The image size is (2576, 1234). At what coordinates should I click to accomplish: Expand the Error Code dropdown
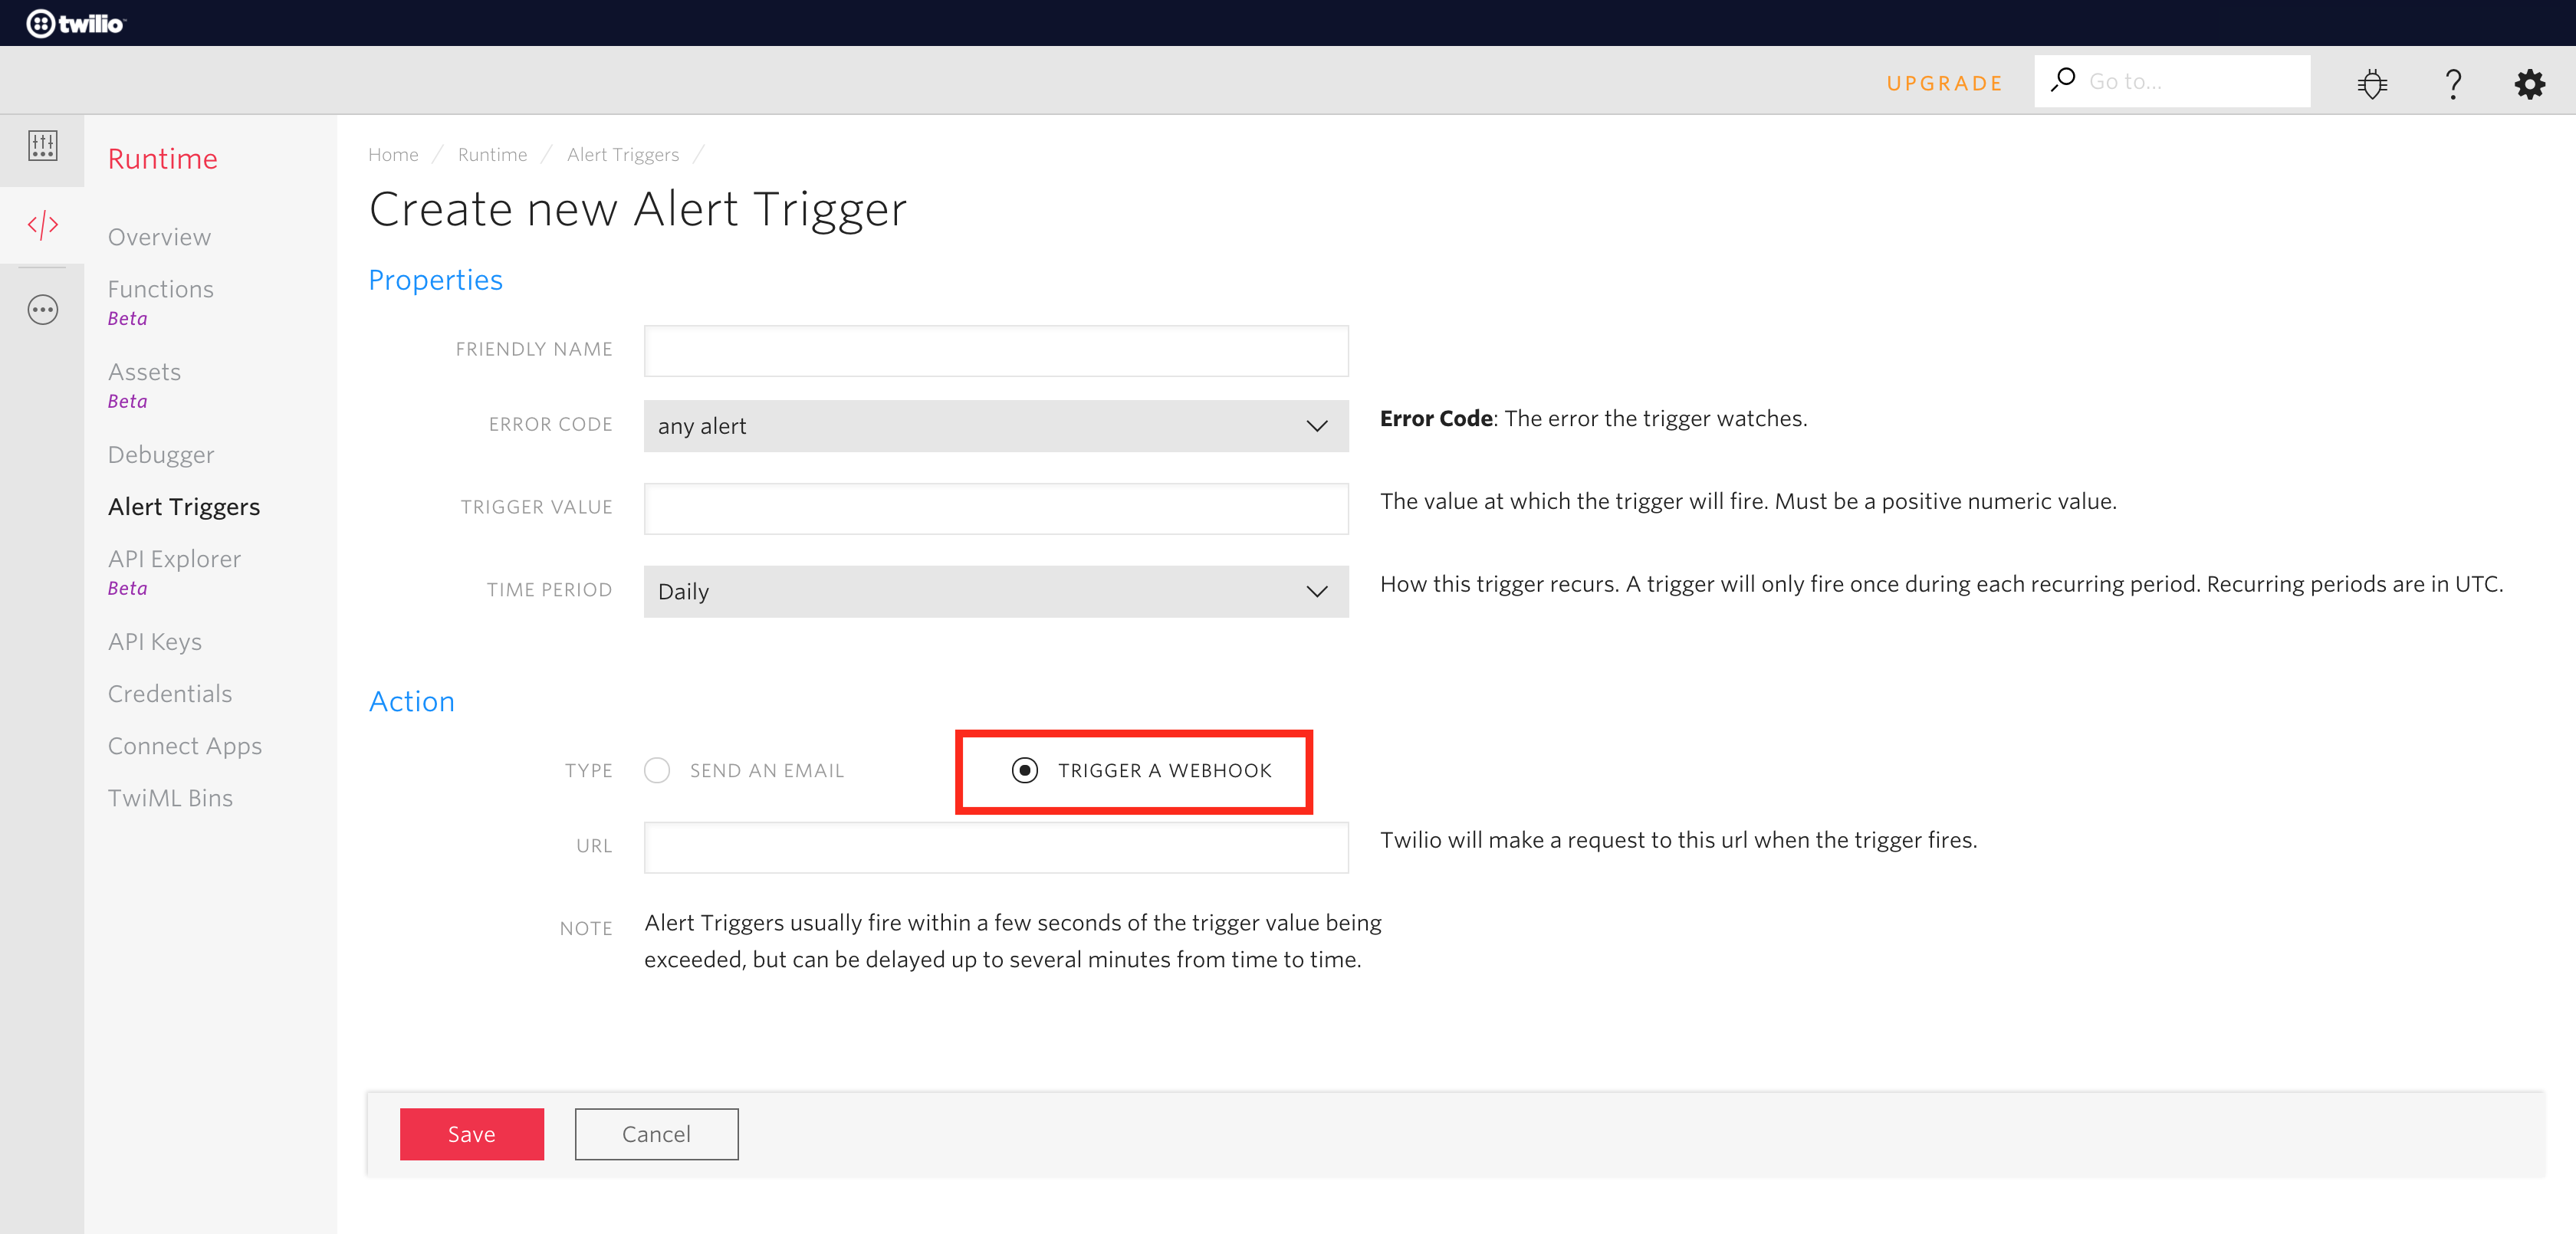(995, 426)
